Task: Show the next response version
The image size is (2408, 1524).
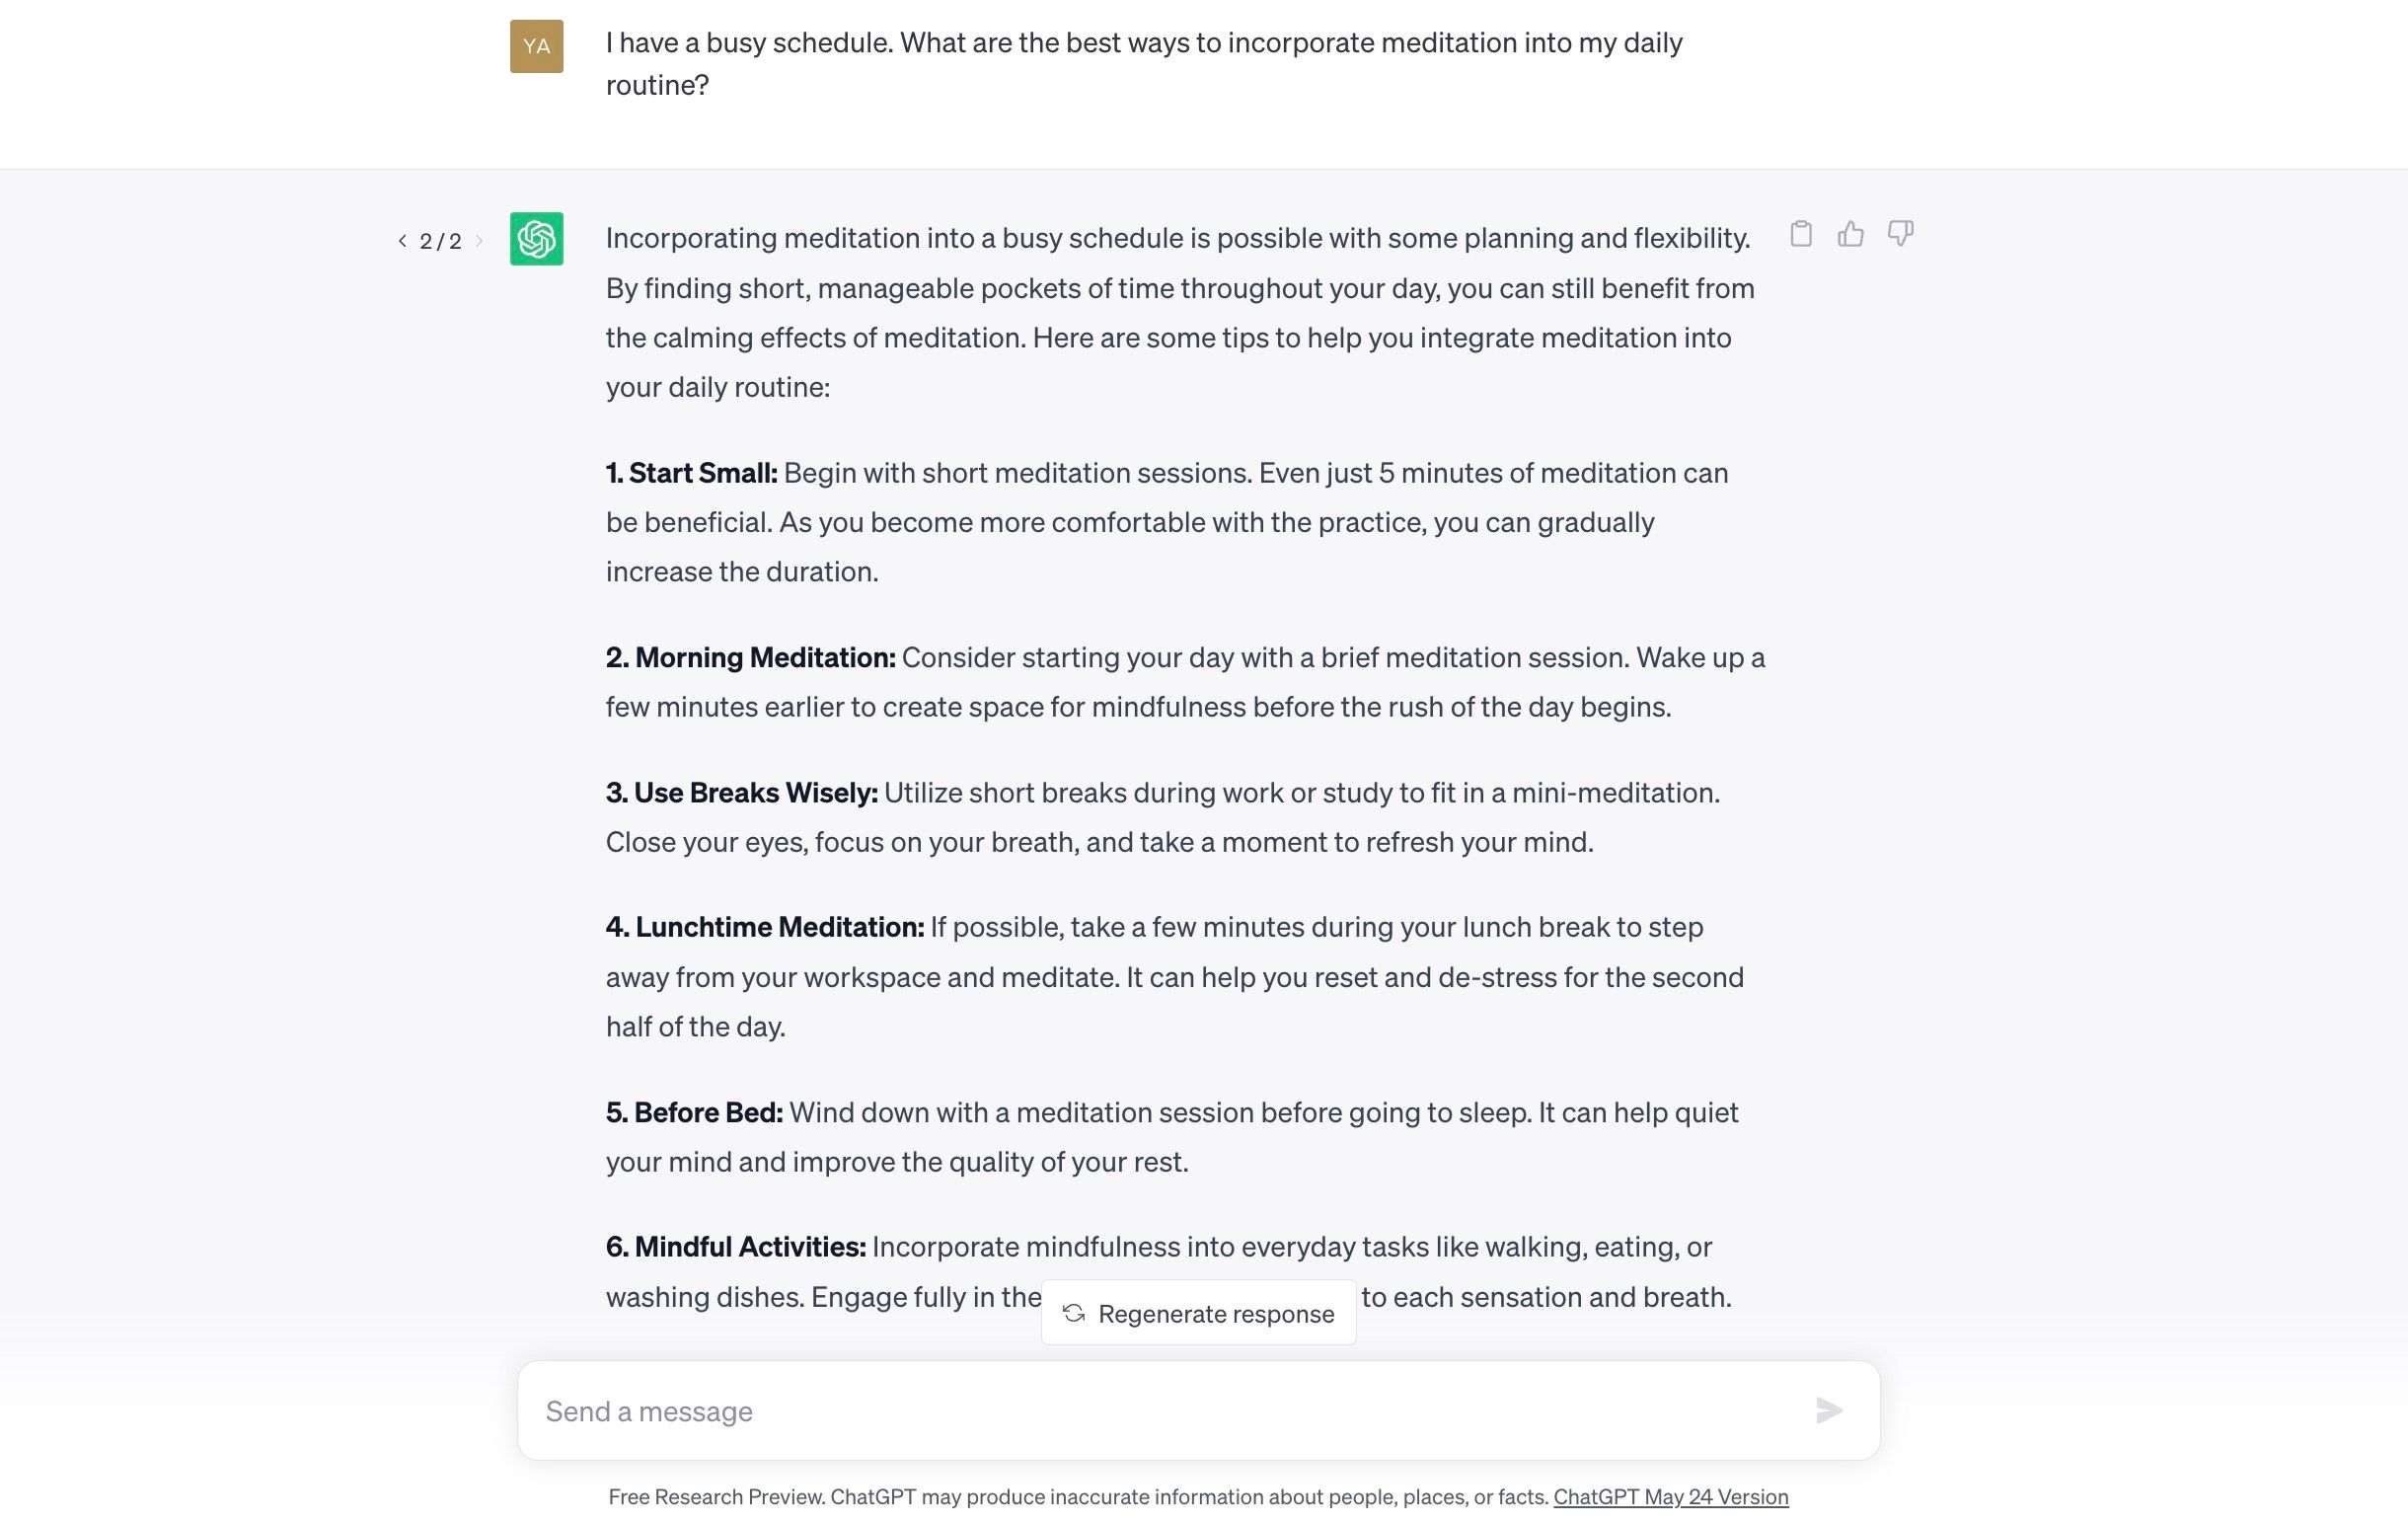Action: click(x=480, y=240)
